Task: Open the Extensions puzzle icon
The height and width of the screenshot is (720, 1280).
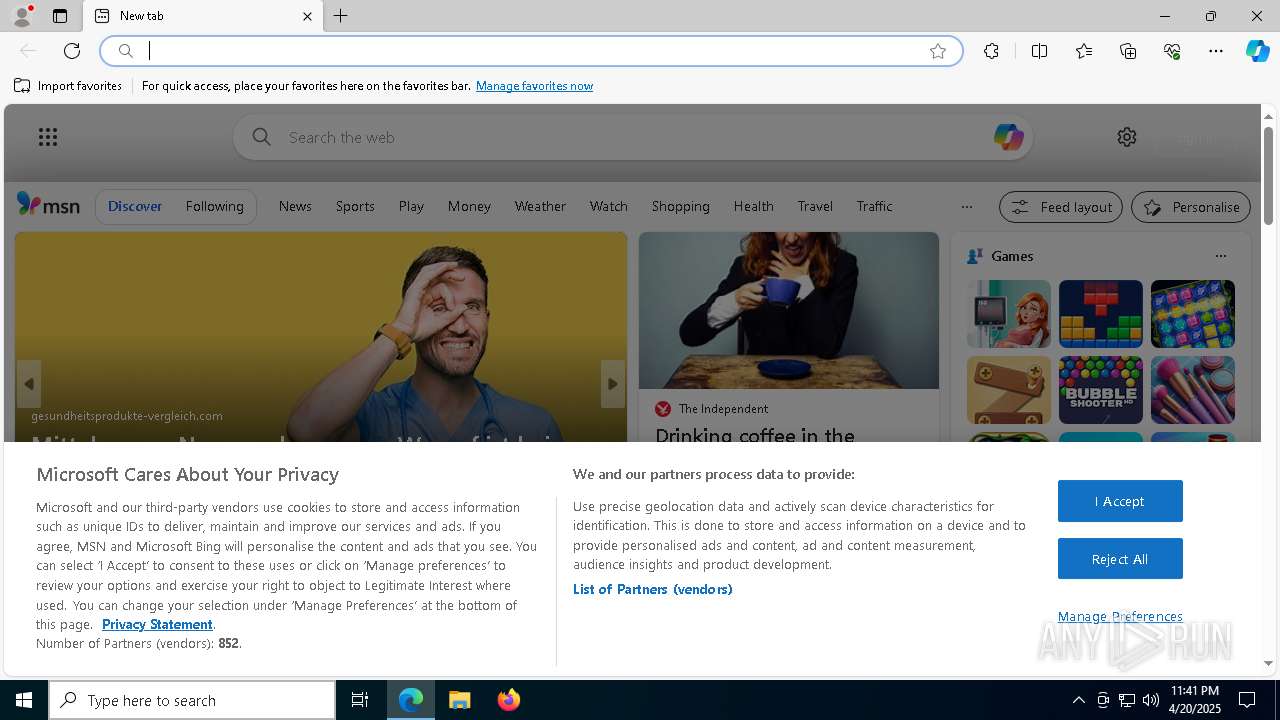Action: click(991, 51)
